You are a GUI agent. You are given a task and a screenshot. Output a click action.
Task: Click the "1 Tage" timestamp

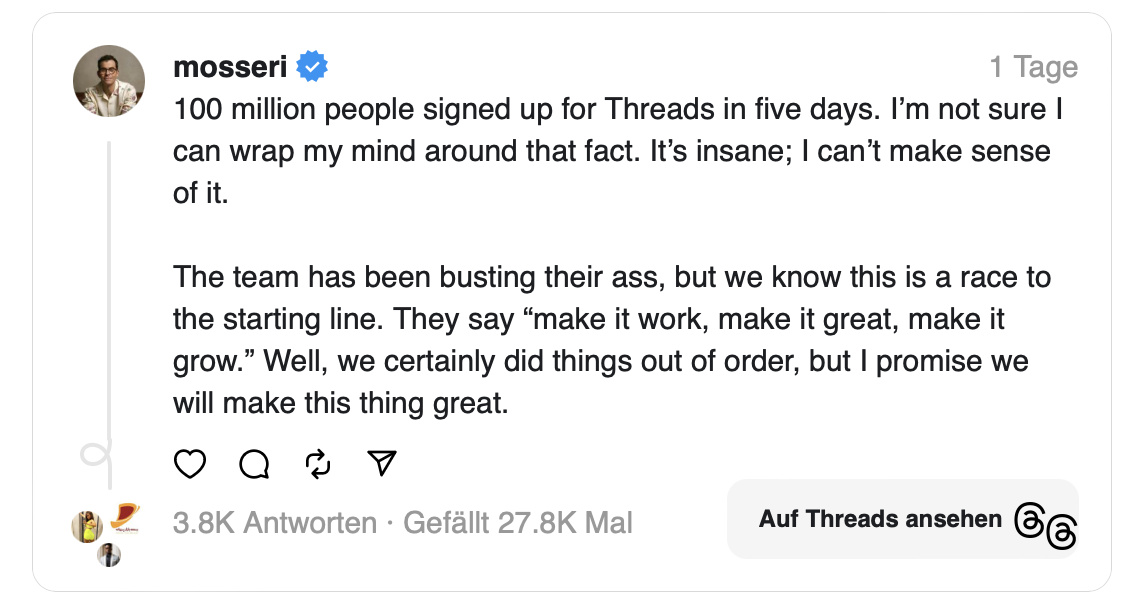pos(1033,68)
